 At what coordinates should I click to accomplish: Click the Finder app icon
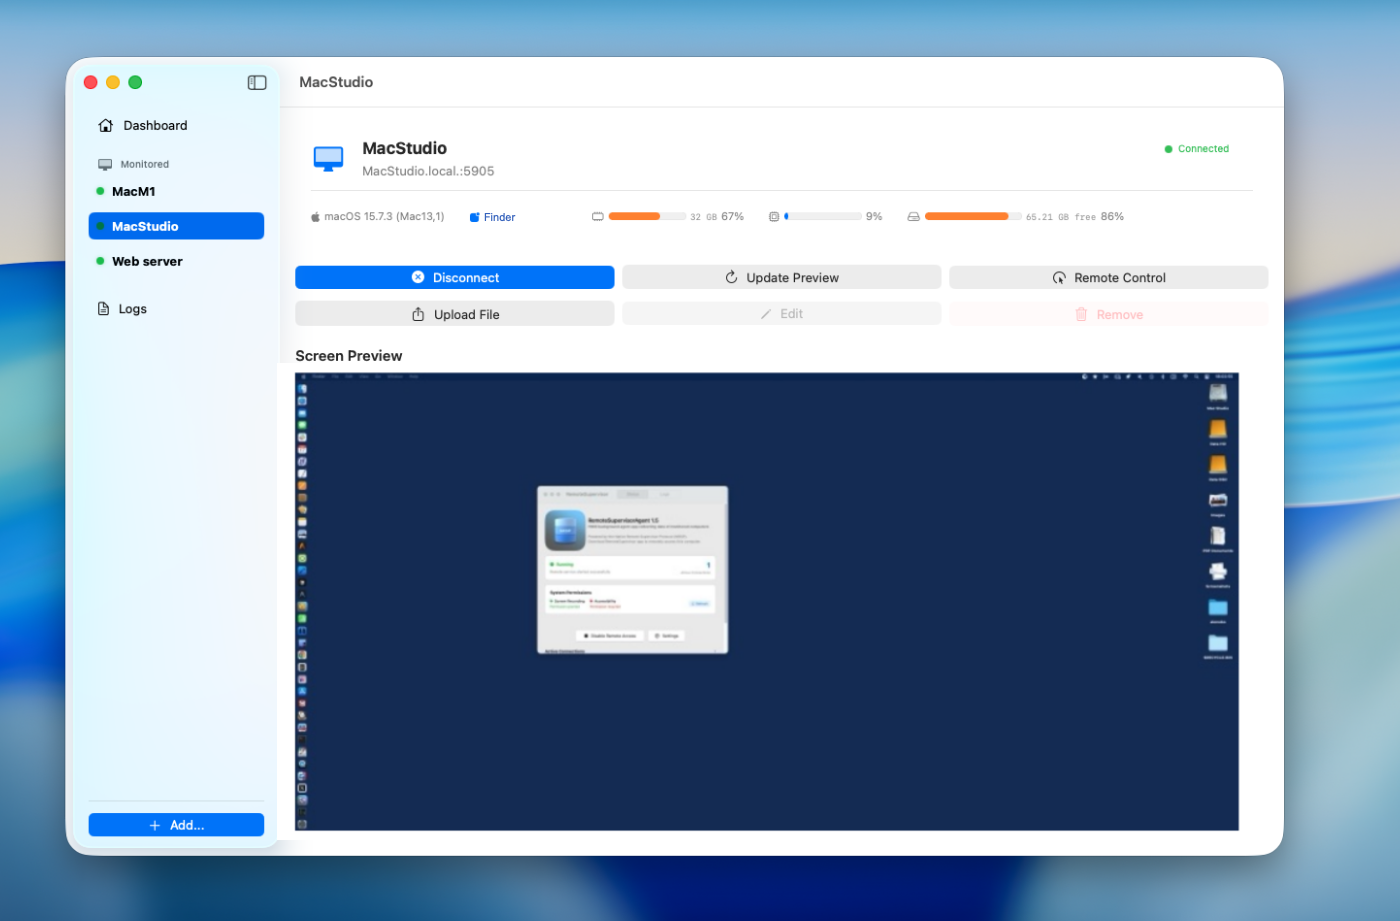pos(475,218)
